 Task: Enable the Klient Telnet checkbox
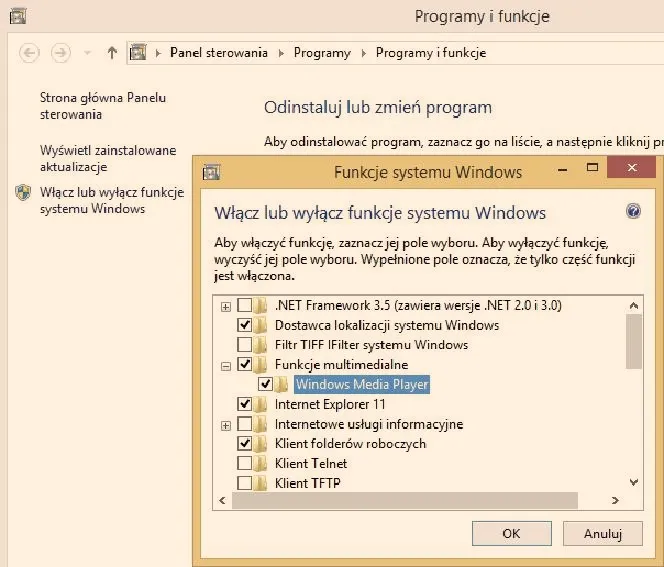(x=245, y=463)
